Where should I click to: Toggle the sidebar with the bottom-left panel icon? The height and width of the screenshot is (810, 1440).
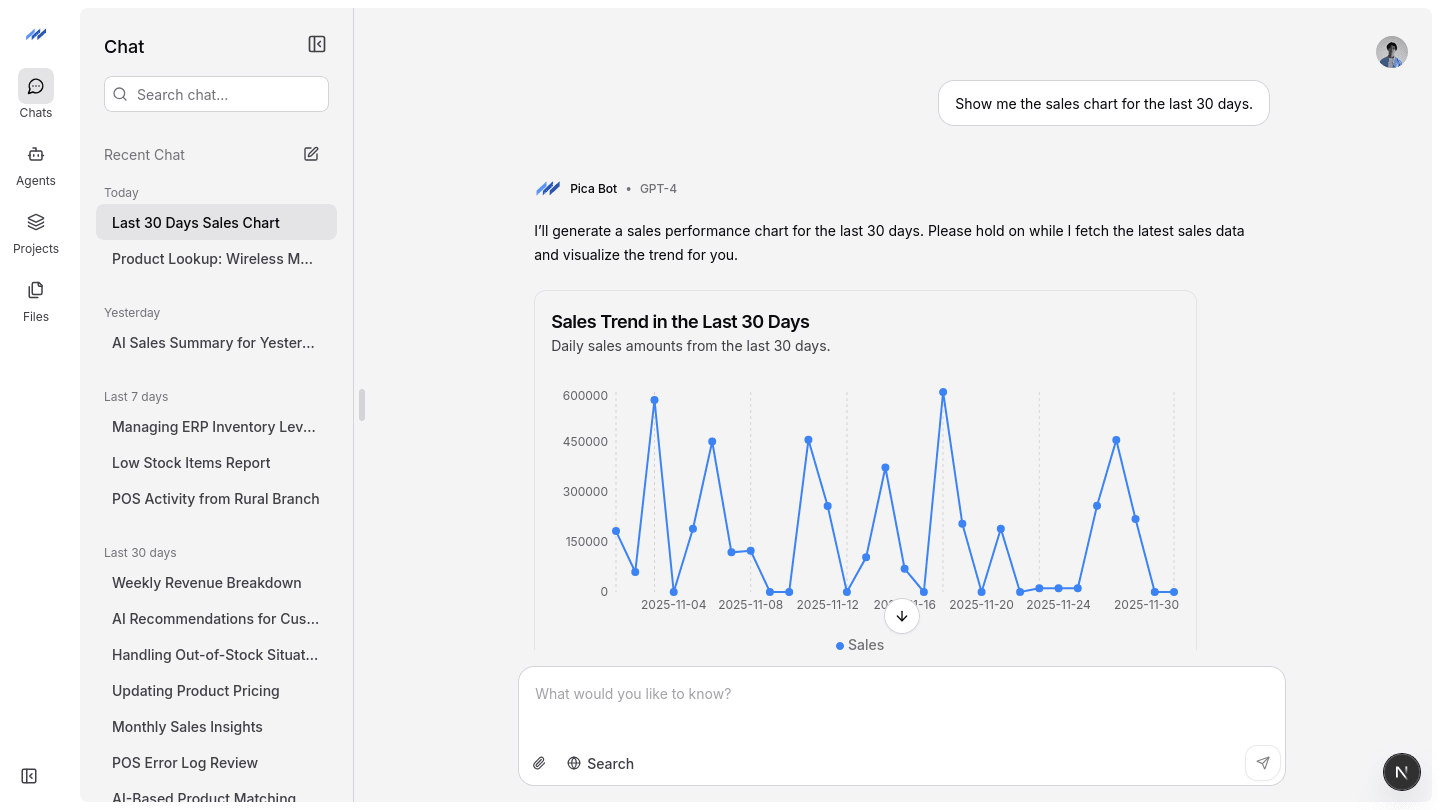(29, 776)
